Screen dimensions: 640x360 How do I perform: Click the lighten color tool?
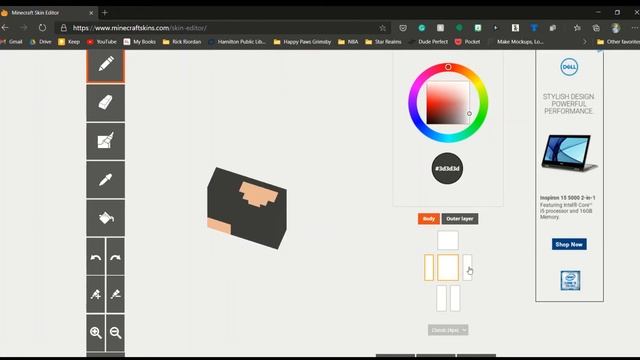[x=96, y=294]
